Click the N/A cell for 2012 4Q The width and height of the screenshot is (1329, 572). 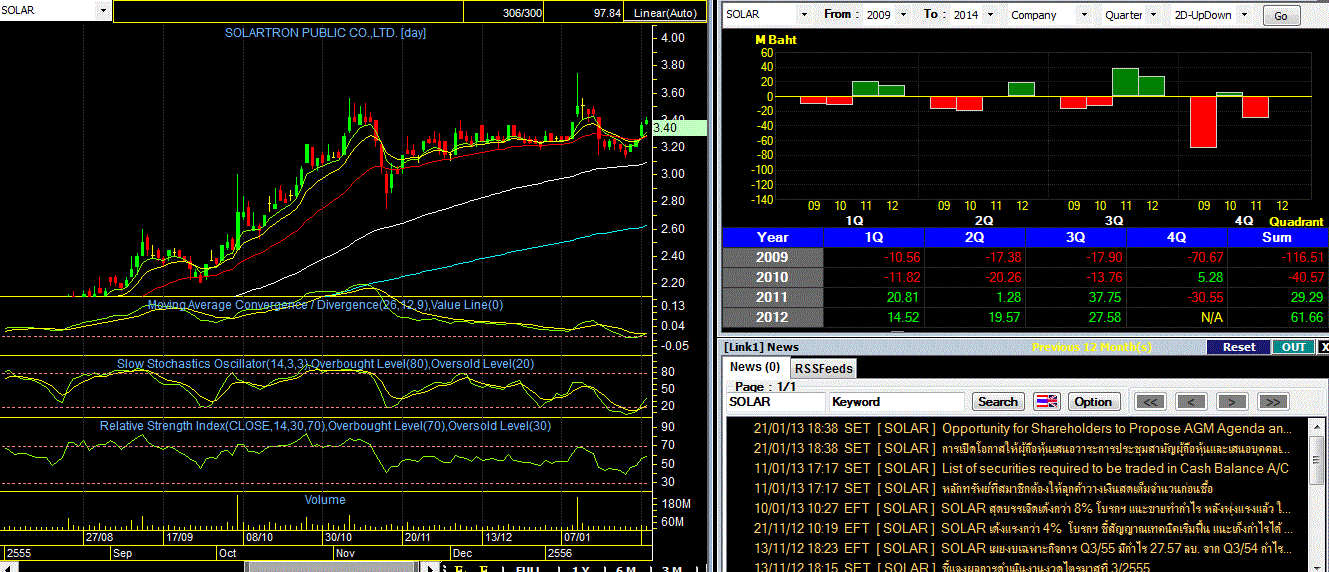(1210, 317)
